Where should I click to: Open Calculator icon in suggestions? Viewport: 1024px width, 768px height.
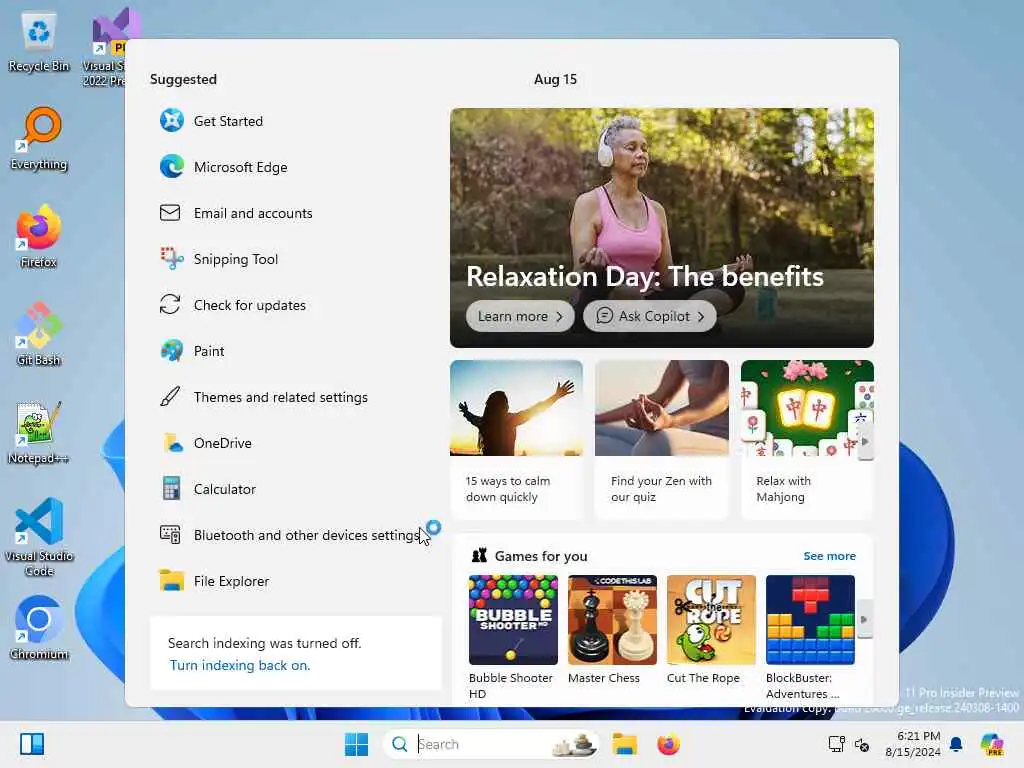click(172, 488)
